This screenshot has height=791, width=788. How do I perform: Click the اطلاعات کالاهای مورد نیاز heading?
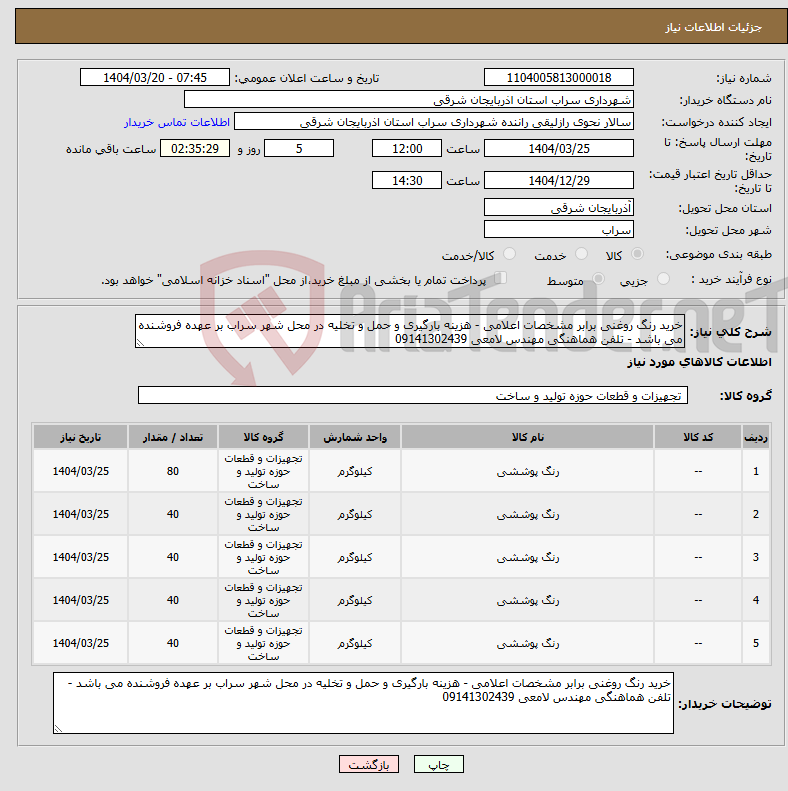tap(699, 362)
